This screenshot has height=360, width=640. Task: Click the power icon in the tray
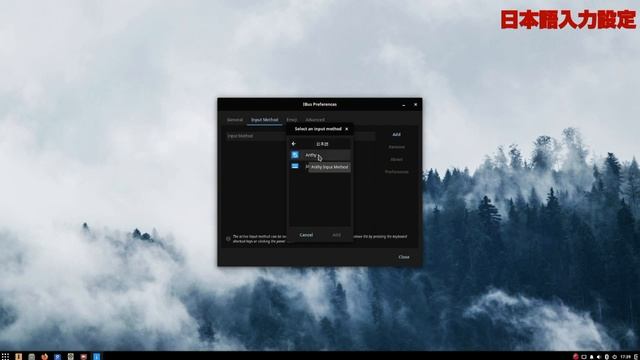(x=615, y=357)
